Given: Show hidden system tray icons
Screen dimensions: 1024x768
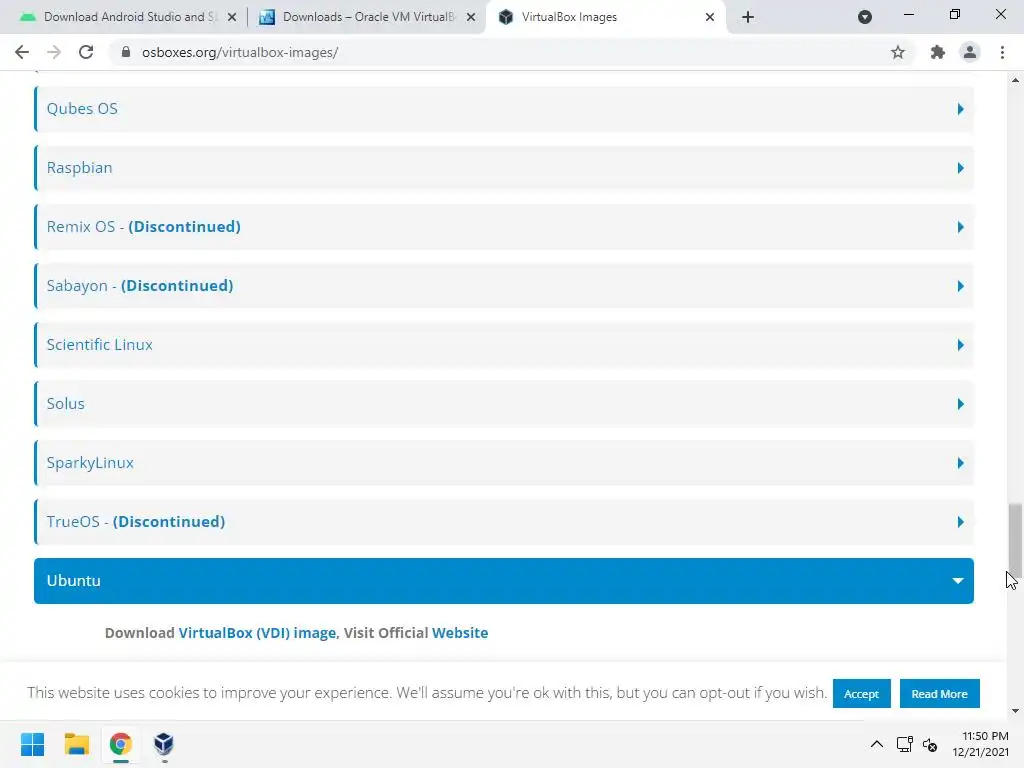Looking at the screenshot, I should (877, 744).
